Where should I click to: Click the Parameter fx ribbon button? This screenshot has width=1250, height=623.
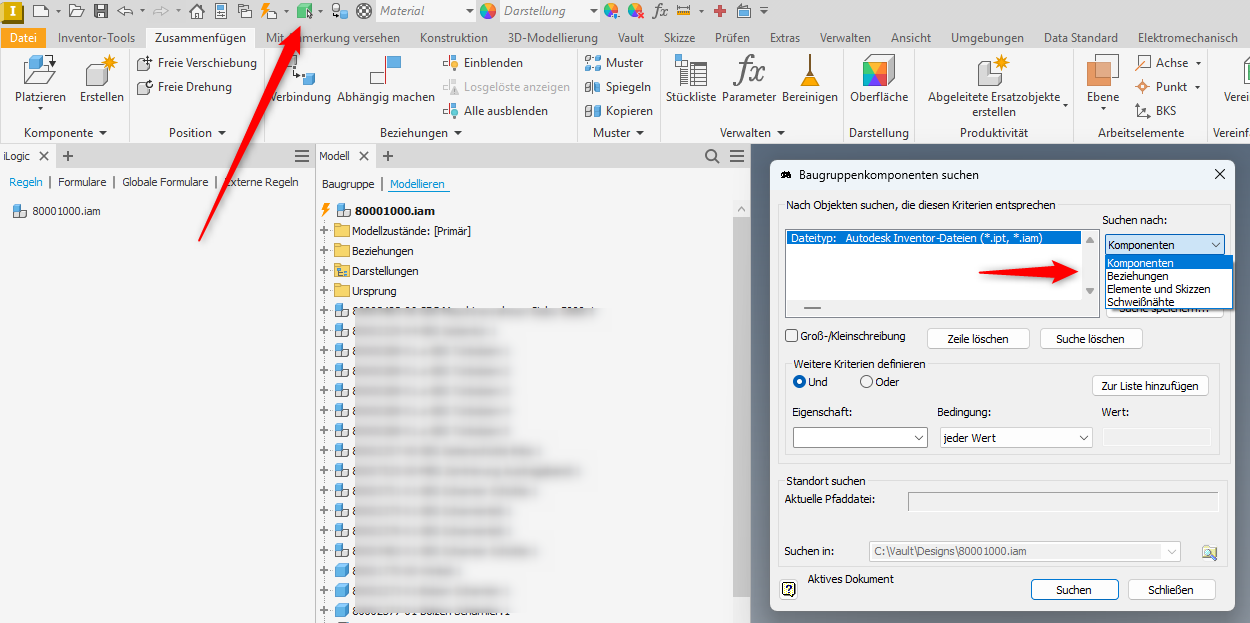(749, 80)
